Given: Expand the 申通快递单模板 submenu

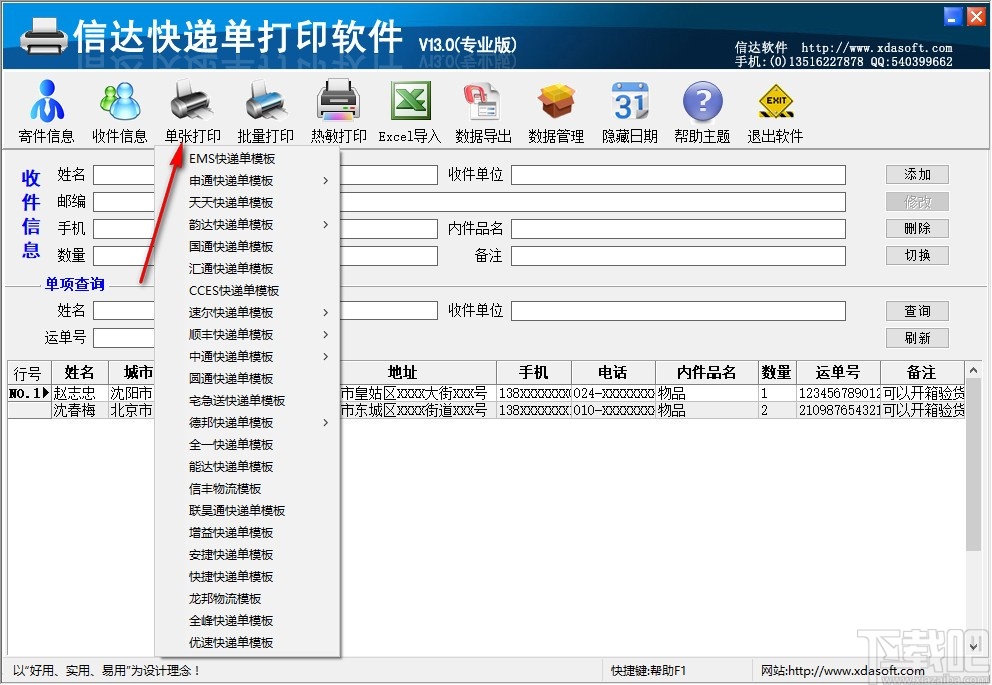Looking at the screenshot, I should coord(232,180).
